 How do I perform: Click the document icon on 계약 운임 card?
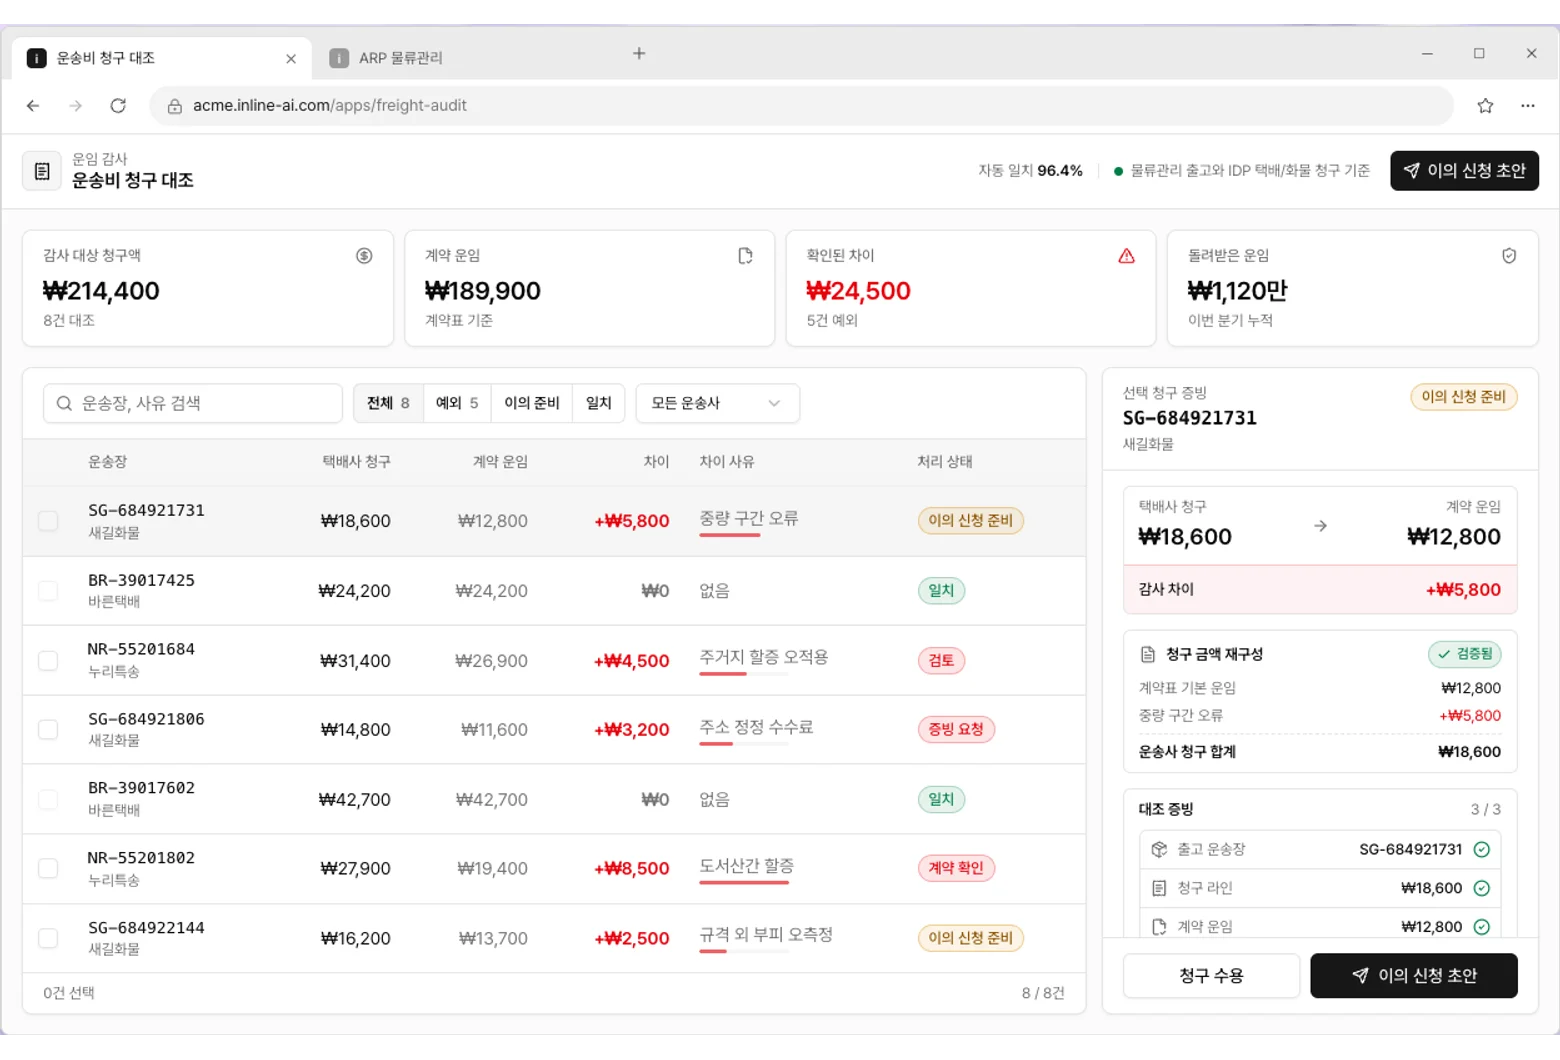745,256
